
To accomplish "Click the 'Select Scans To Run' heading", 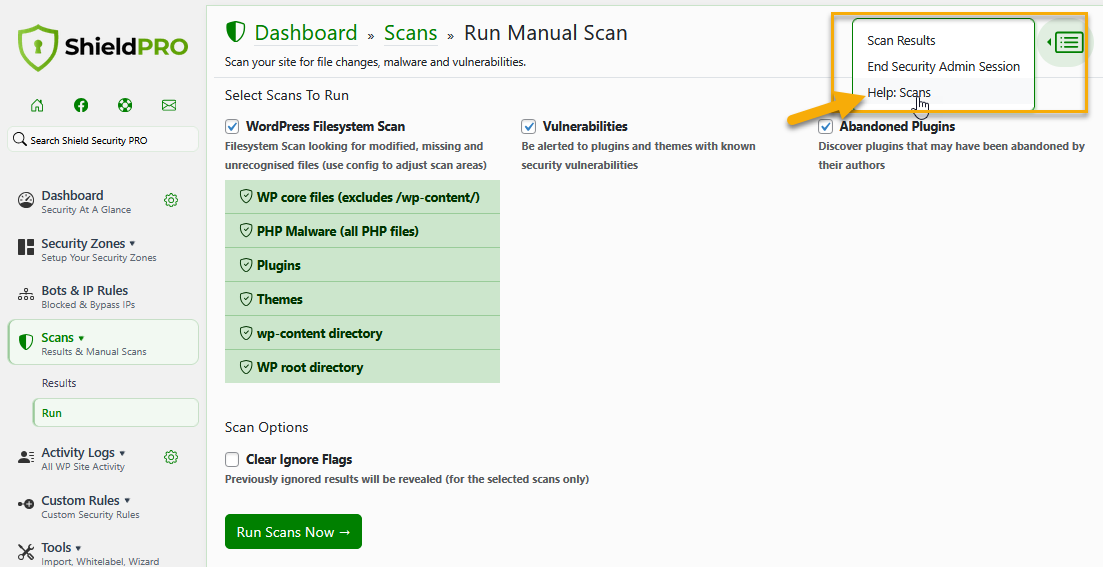I will point(287,95).
